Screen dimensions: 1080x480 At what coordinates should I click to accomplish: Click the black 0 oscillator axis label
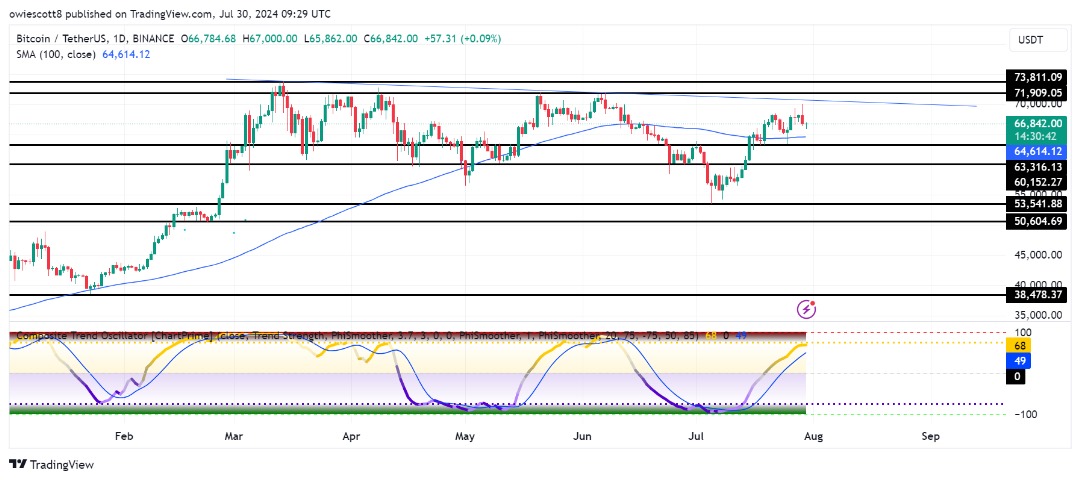pos(1017,377)
